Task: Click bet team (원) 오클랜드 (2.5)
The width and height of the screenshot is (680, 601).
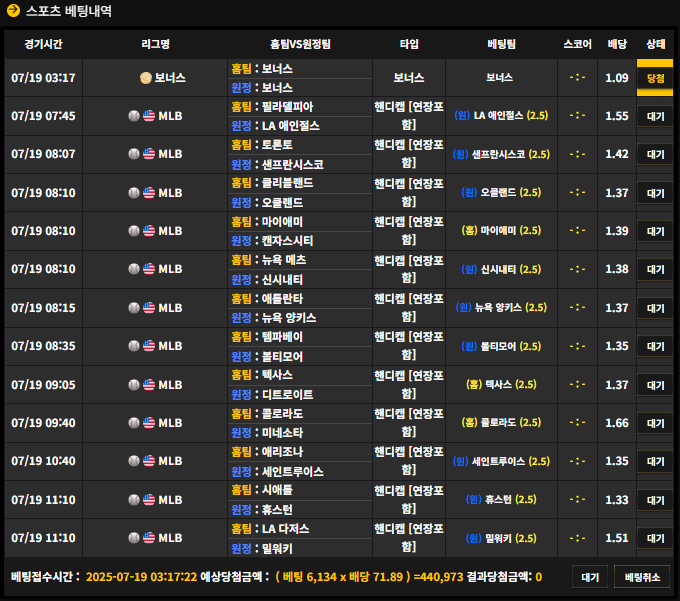Action: click(501, 193)
